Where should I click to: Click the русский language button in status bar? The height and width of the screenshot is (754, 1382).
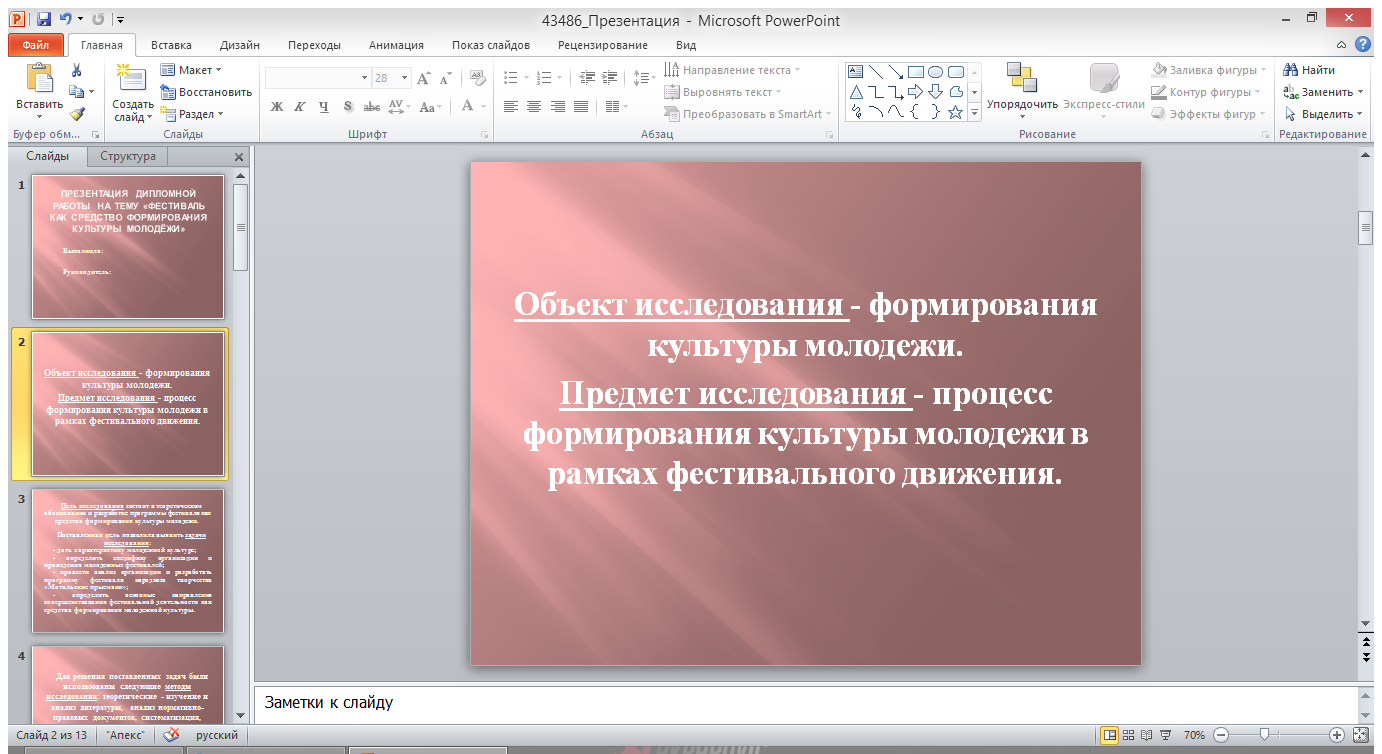(217, 735)
